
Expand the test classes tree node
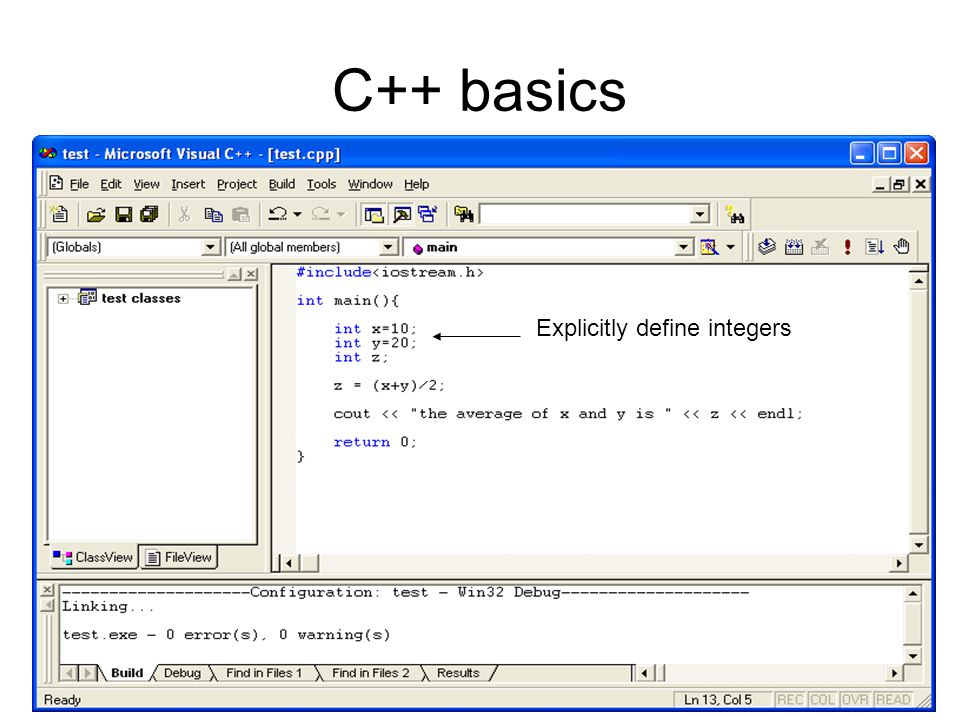coord(62,299)
